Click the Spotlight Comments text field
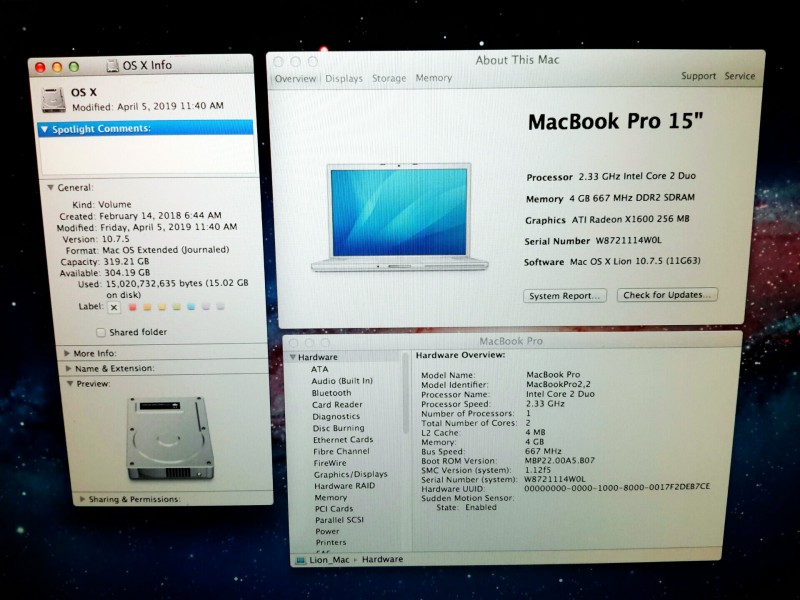Image resolution: width=800 pixels, height=600 pixels. coord(147,155)
